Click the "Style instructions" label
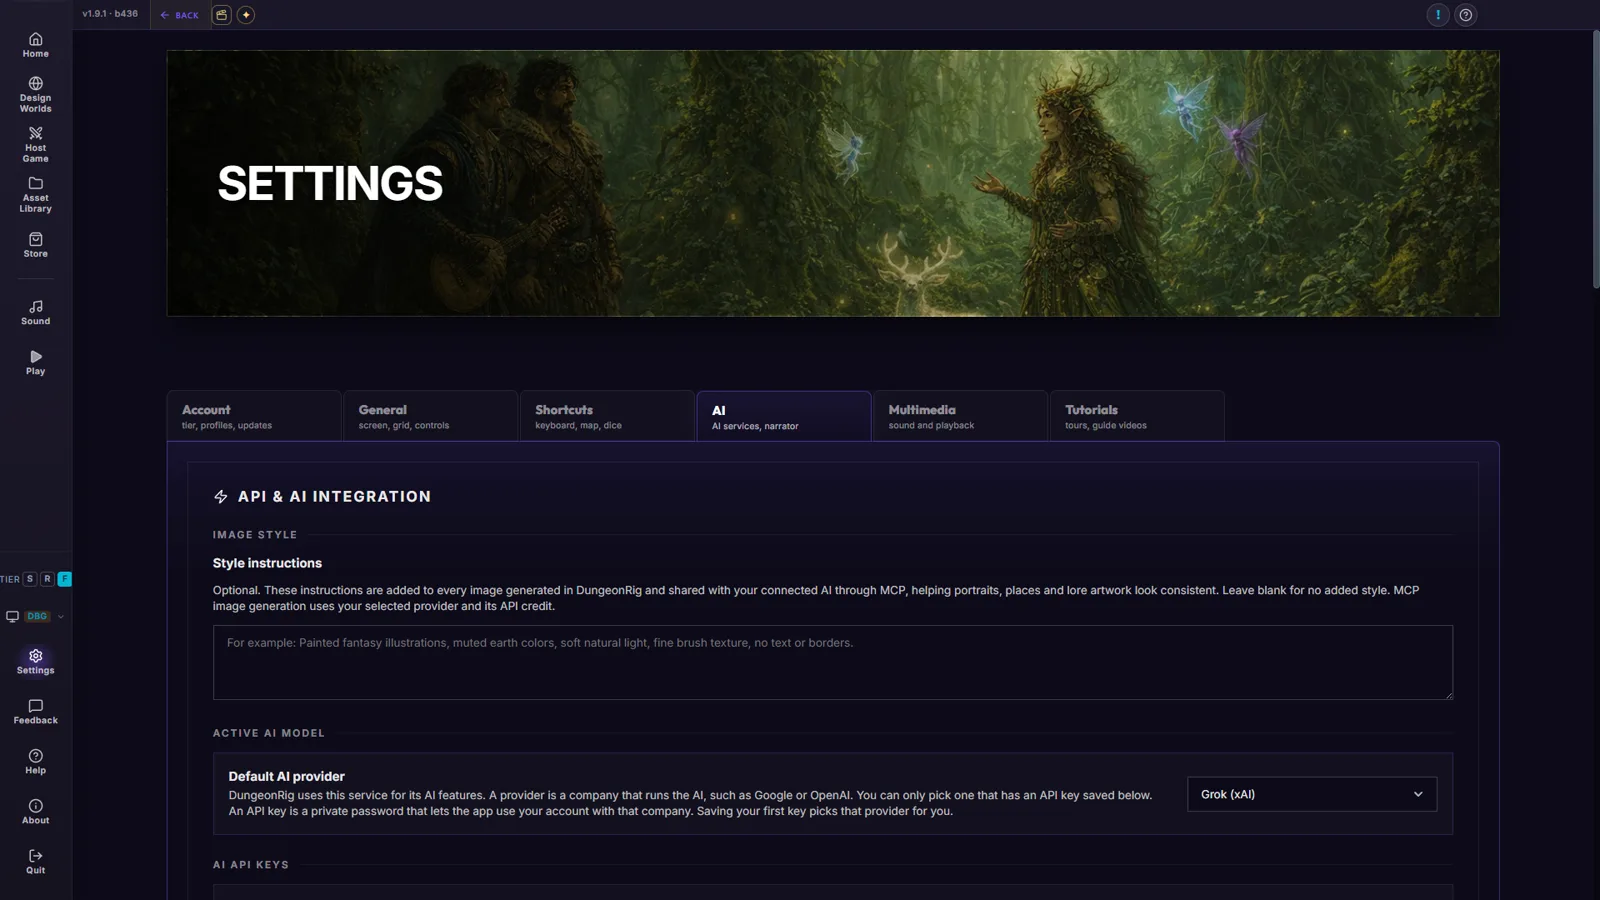 coord(267,563)
